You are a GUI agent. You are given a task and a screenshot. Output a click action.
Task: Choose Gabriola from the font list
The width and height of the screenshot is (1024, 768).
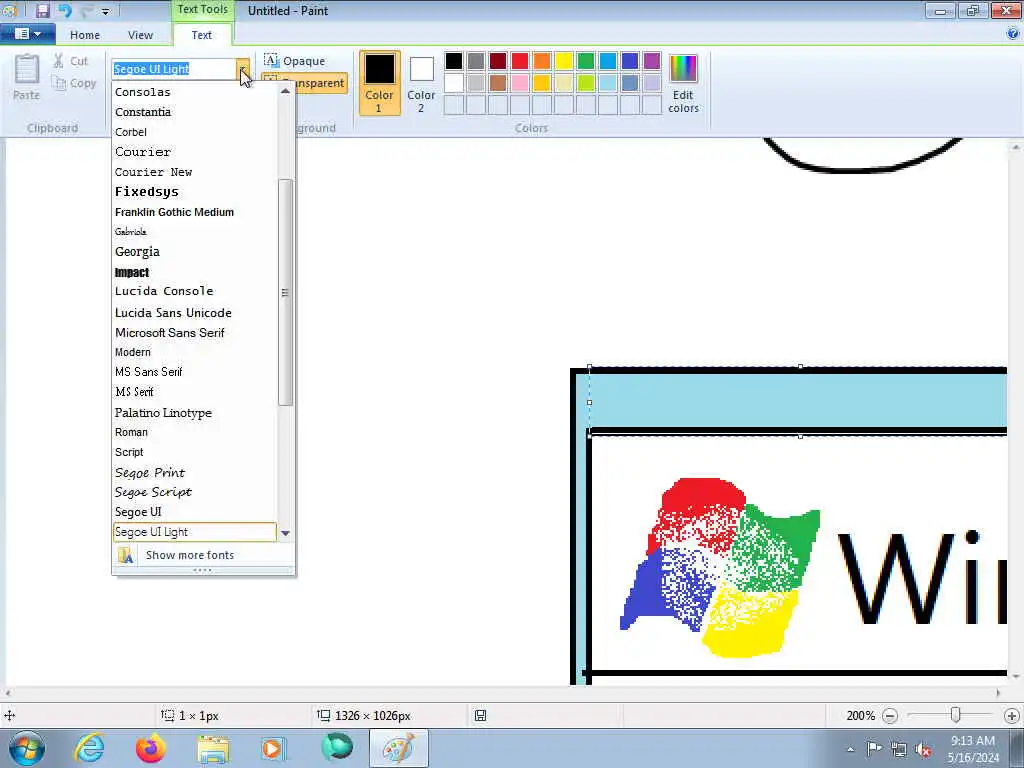tap(195, 232)
